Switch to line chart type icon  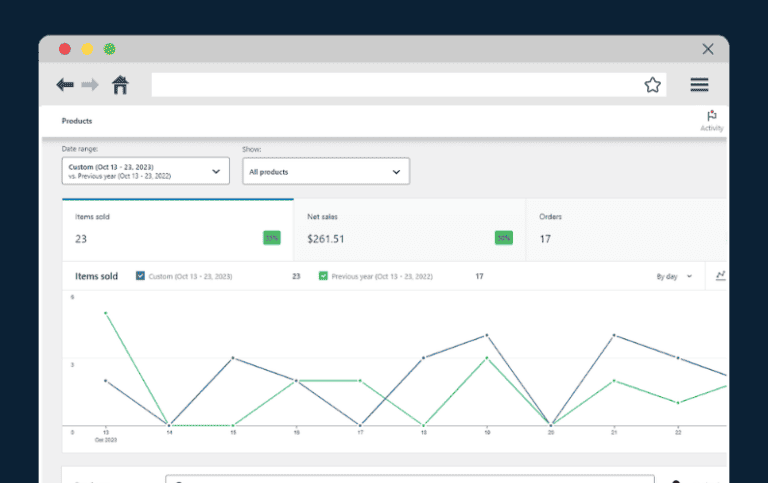[x=720, y=276]
